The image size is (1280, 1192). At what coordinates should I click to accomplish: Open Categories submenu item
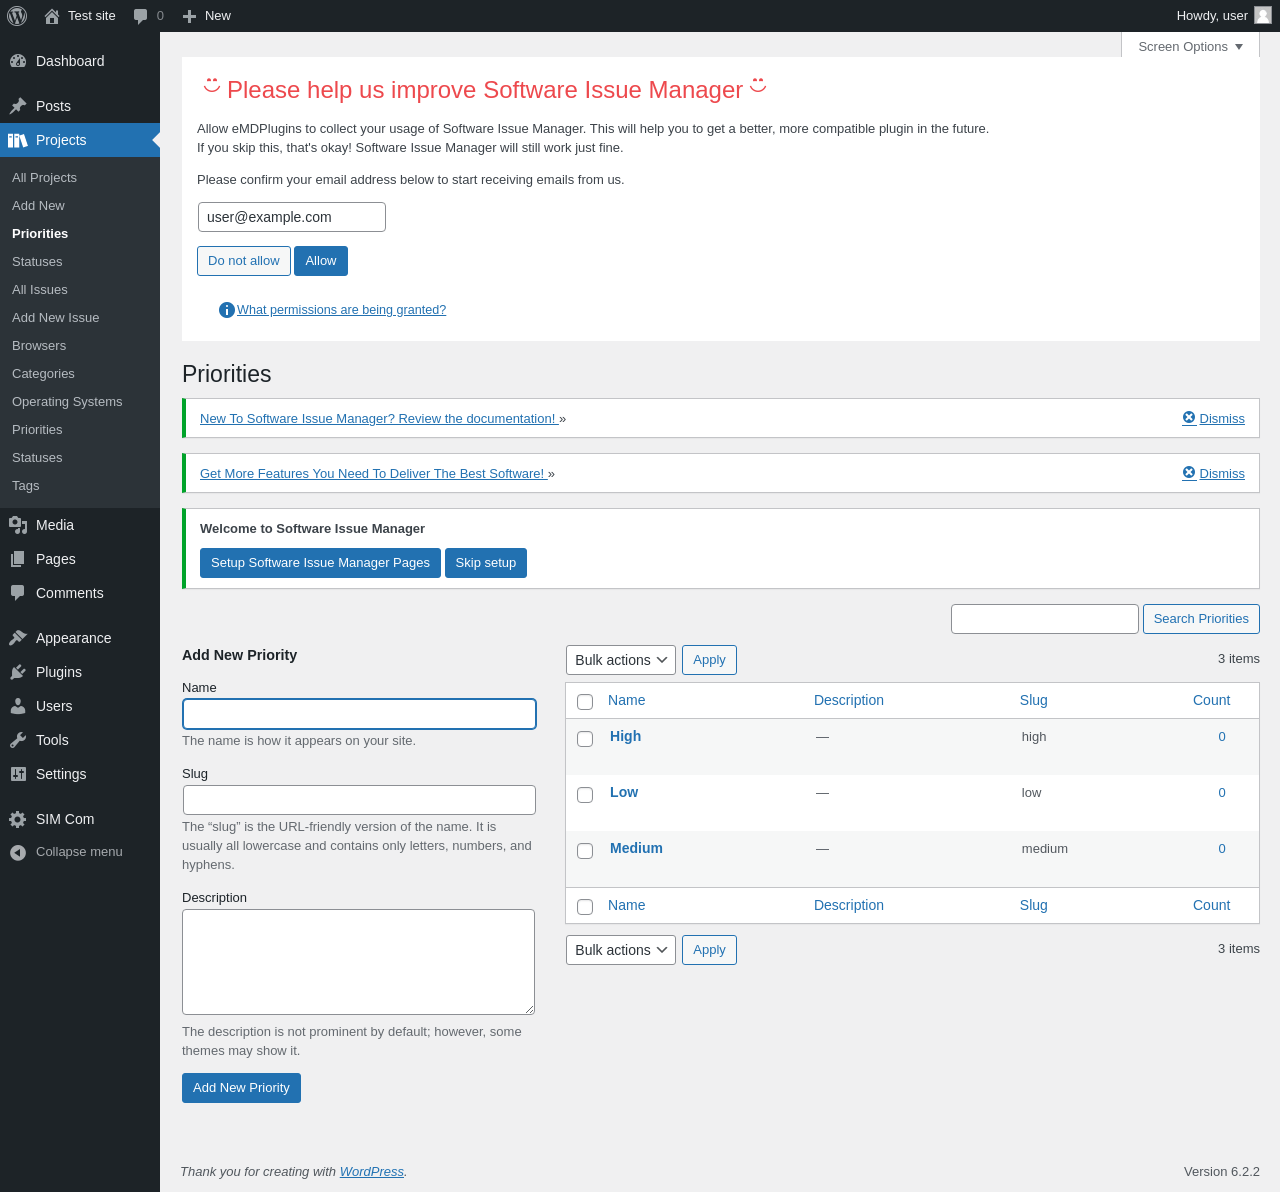click(x=43, y=373)
